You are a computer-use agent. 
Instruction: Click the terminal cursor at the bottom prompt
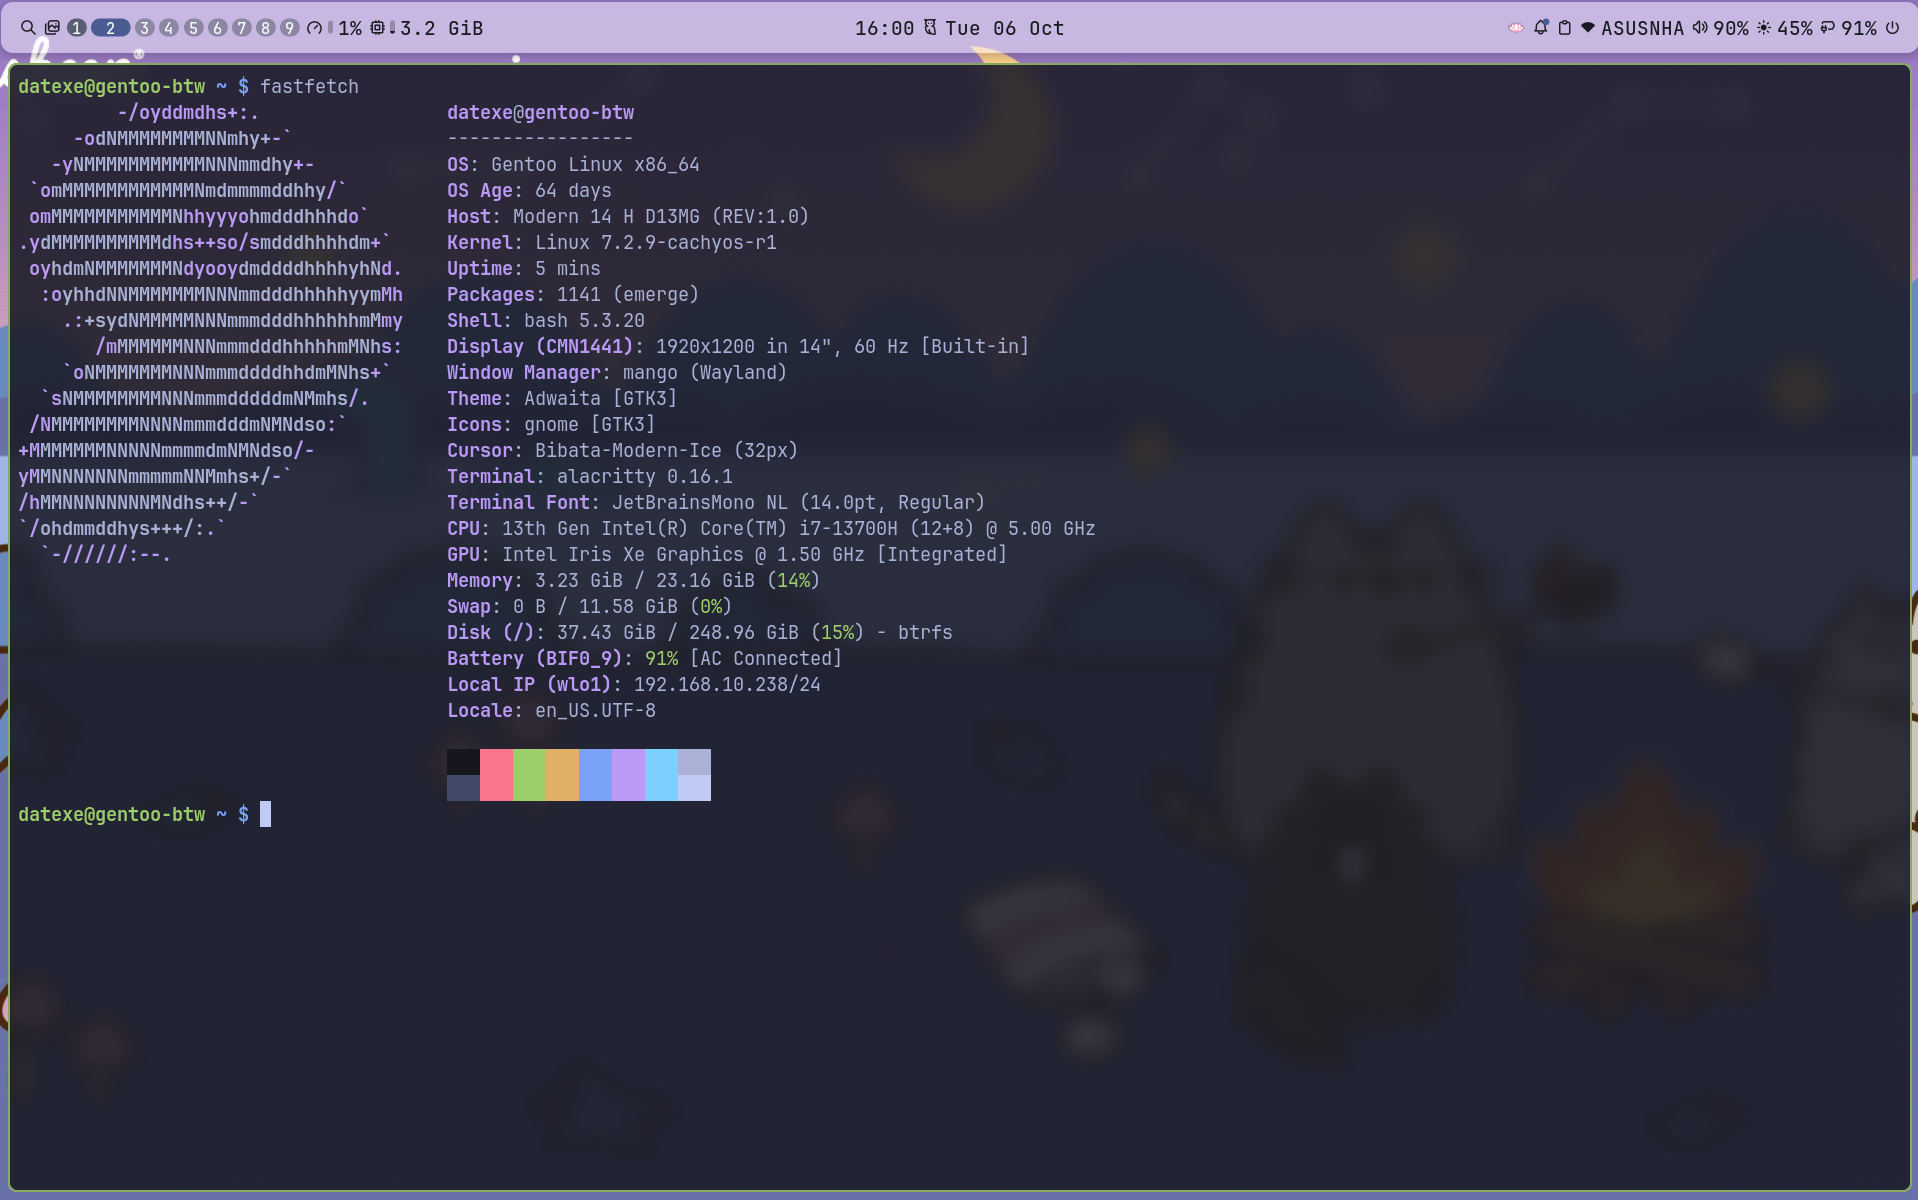[x=265, y=814]
